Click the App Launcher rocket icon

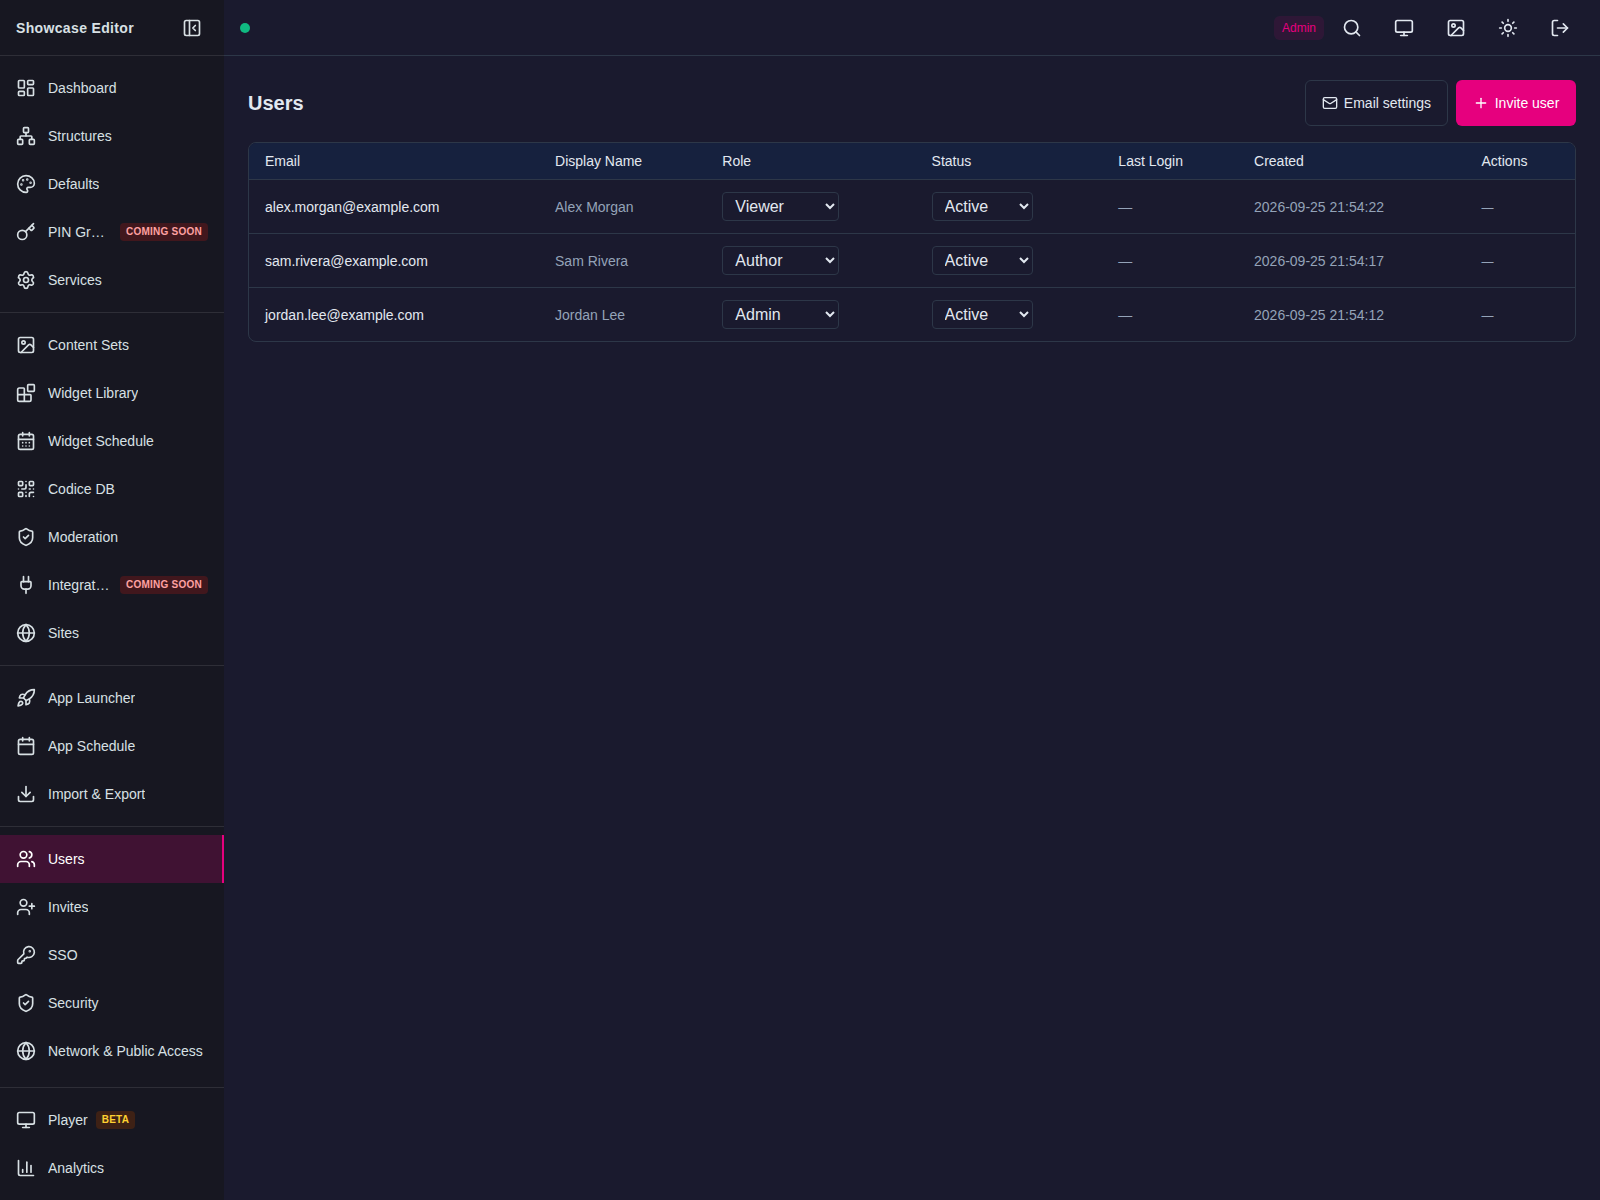[x=26, y=698]
